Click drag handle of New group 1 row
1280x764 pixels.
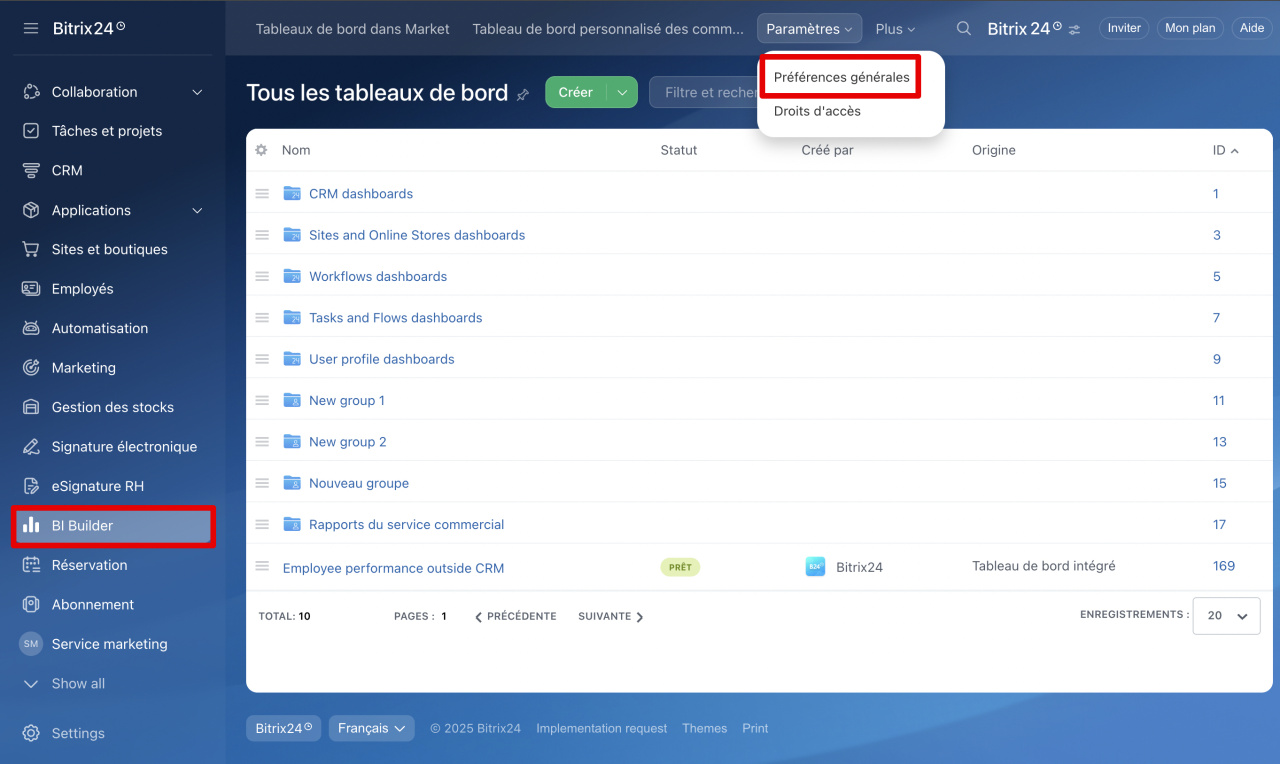click(x=262, y=401)
